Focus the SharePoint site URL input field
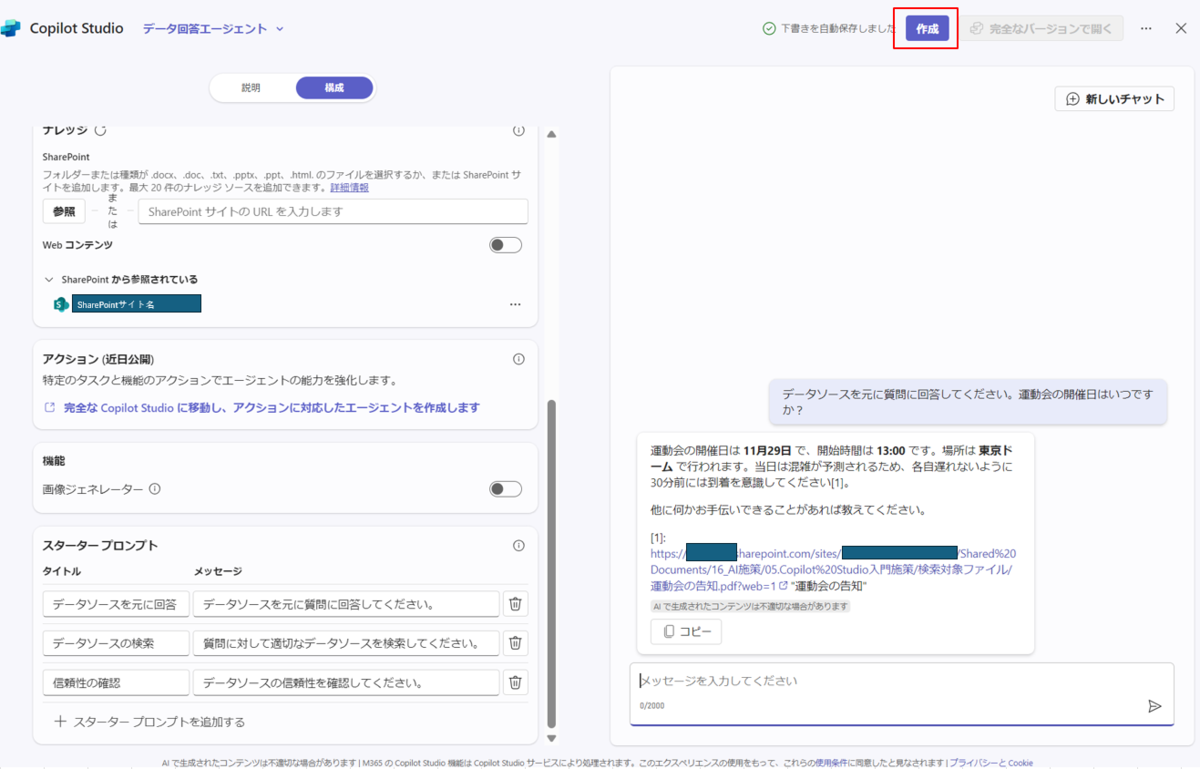This screenshot has width=1200, height=769. click(333, 212)
